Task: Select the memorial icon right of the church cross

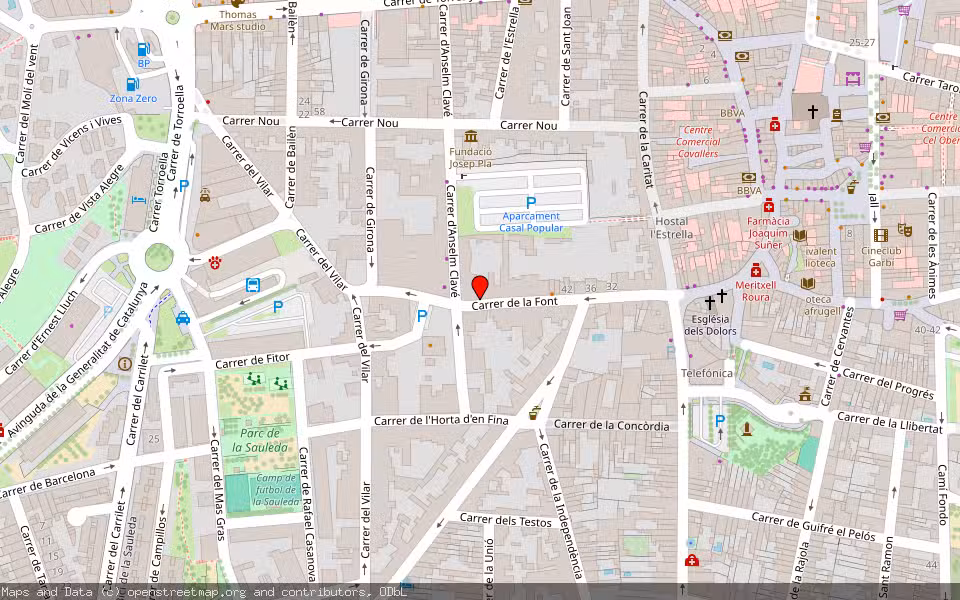Action: coord(837,115)
